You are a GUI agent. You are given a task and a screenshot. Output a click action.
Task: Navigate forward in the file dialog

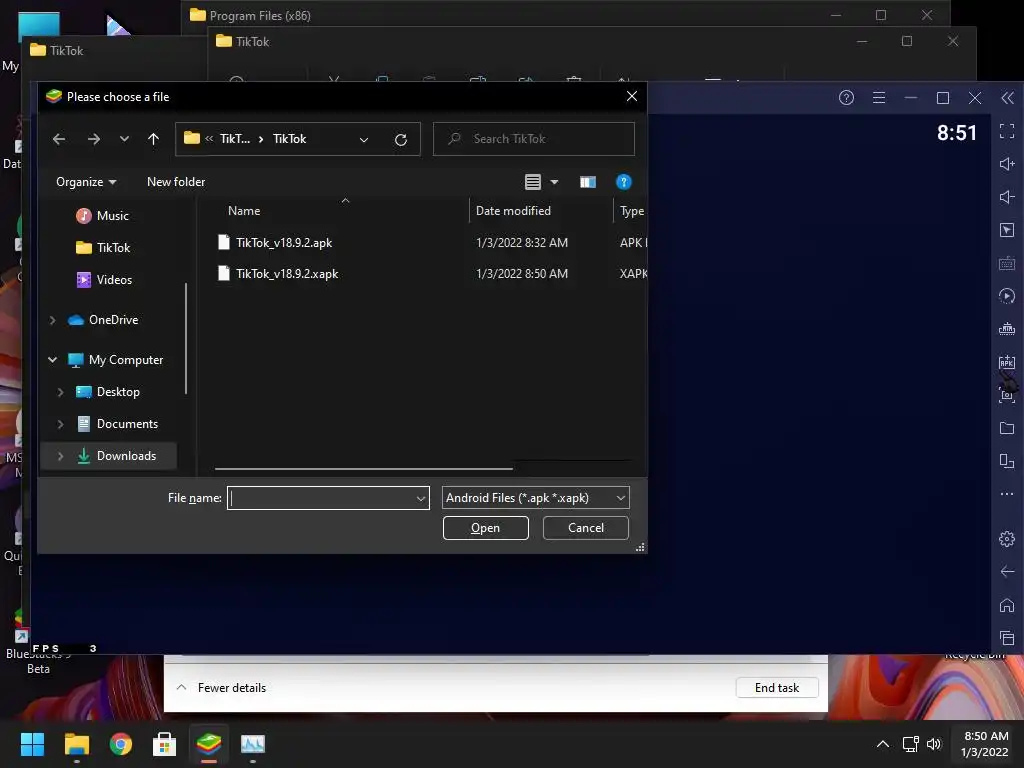(94, 138)
